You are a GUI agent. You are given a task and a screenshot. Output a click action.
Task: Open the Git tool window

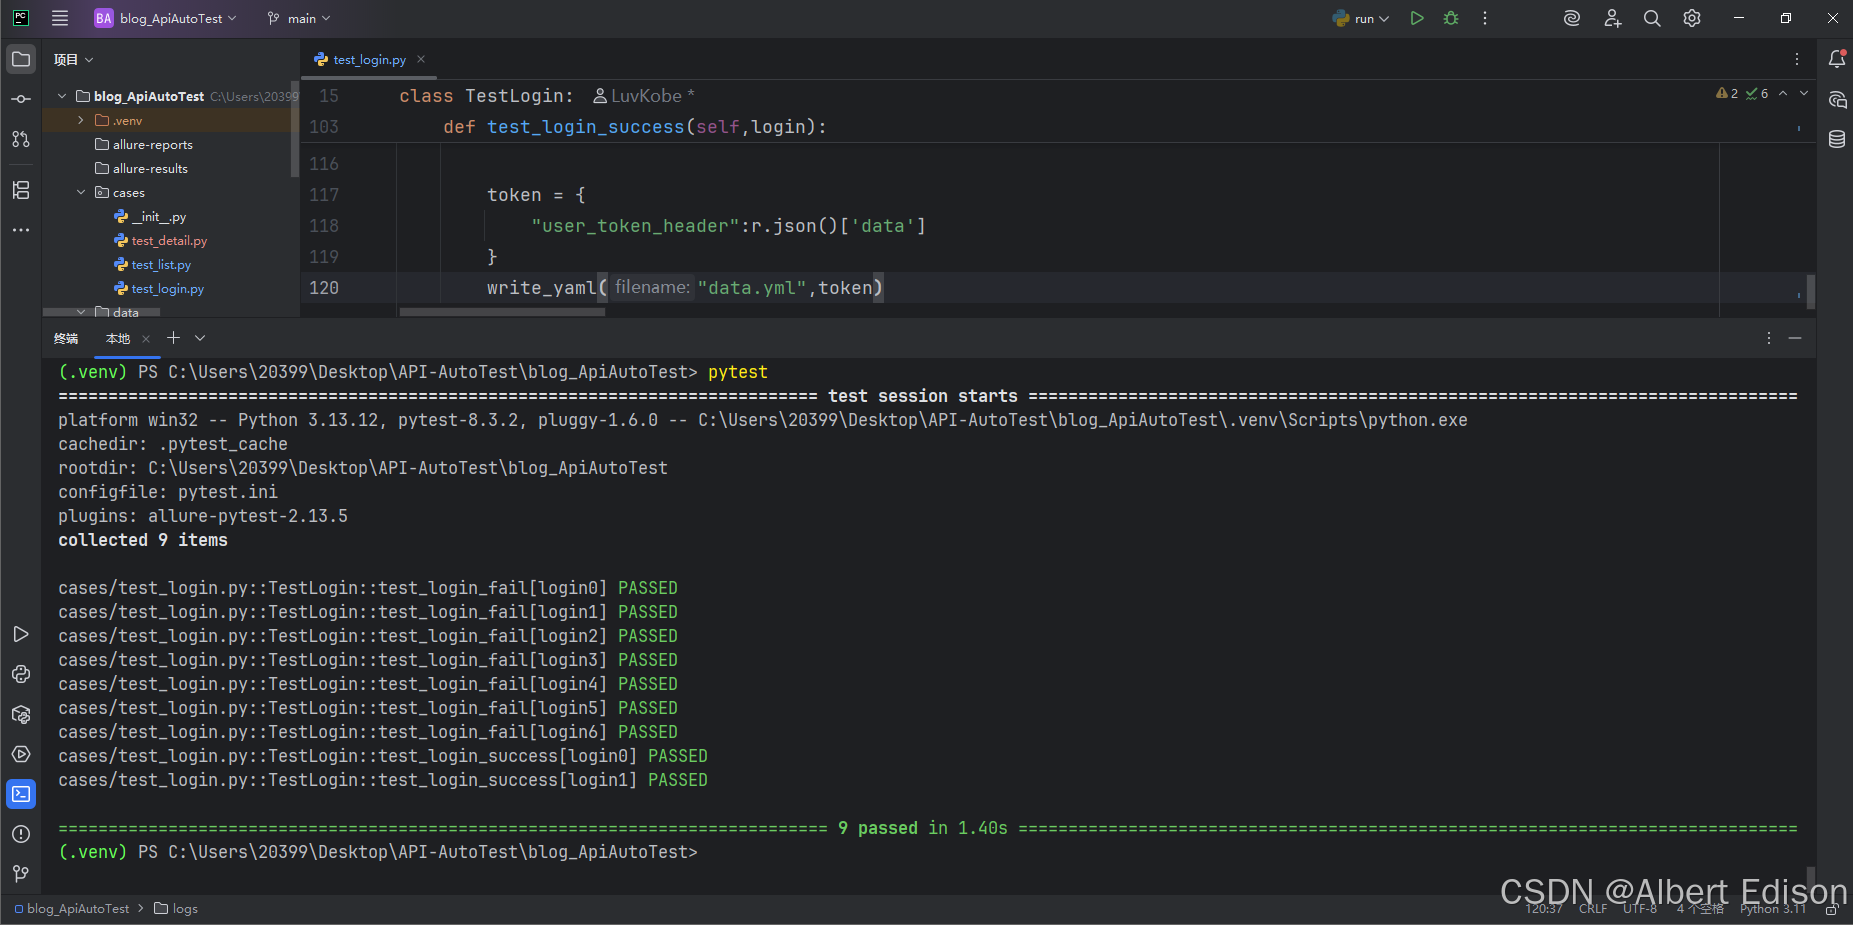21,874
